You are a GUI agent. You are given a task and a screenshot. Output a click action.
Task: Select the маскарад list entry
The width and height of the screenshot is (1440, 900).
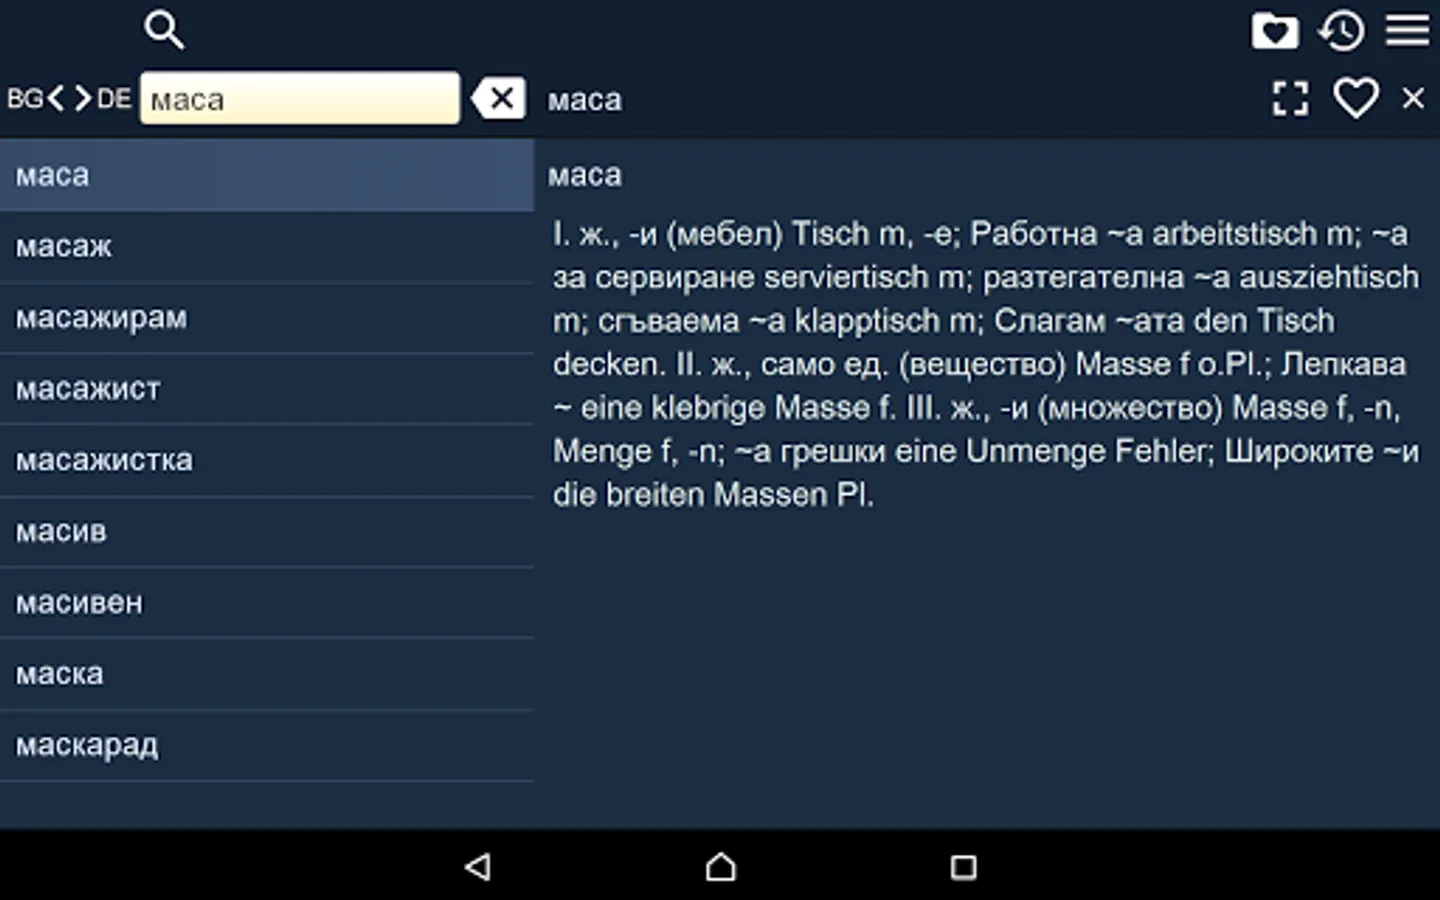coord(266,745)
